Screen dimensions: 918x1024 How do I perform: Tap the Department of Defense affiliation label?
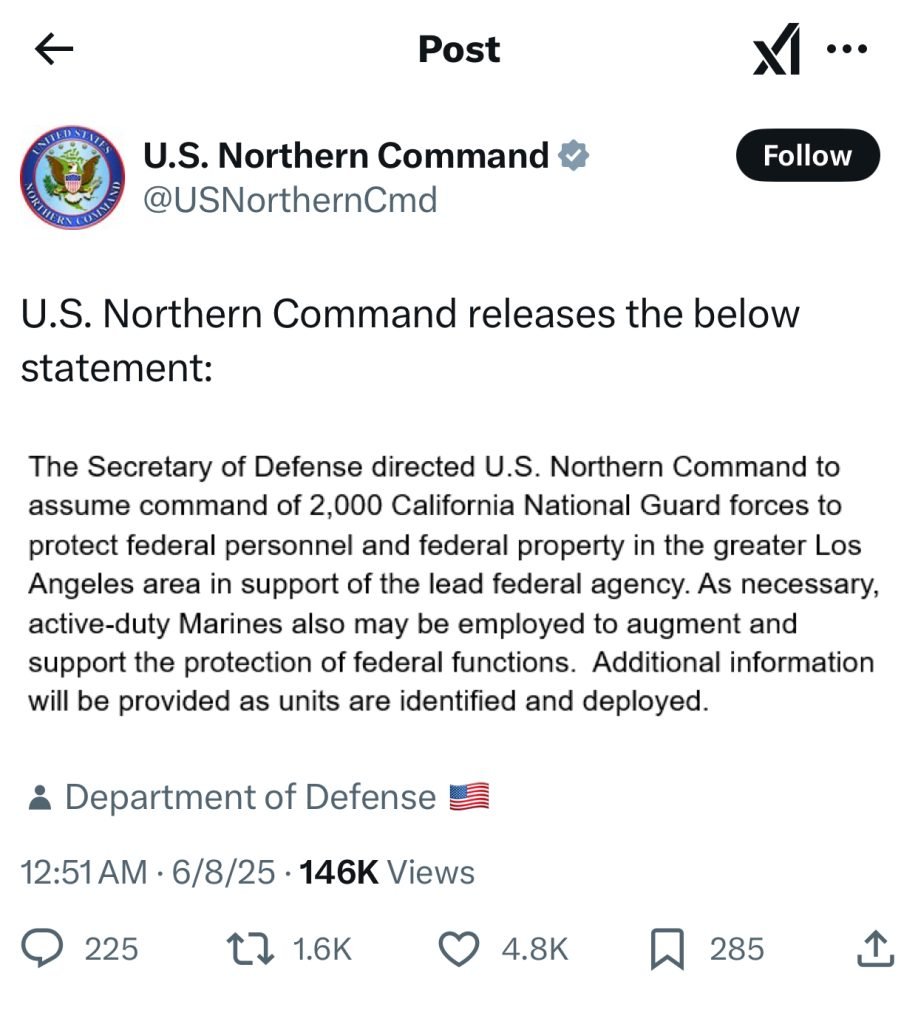click(x=250, y=797)
